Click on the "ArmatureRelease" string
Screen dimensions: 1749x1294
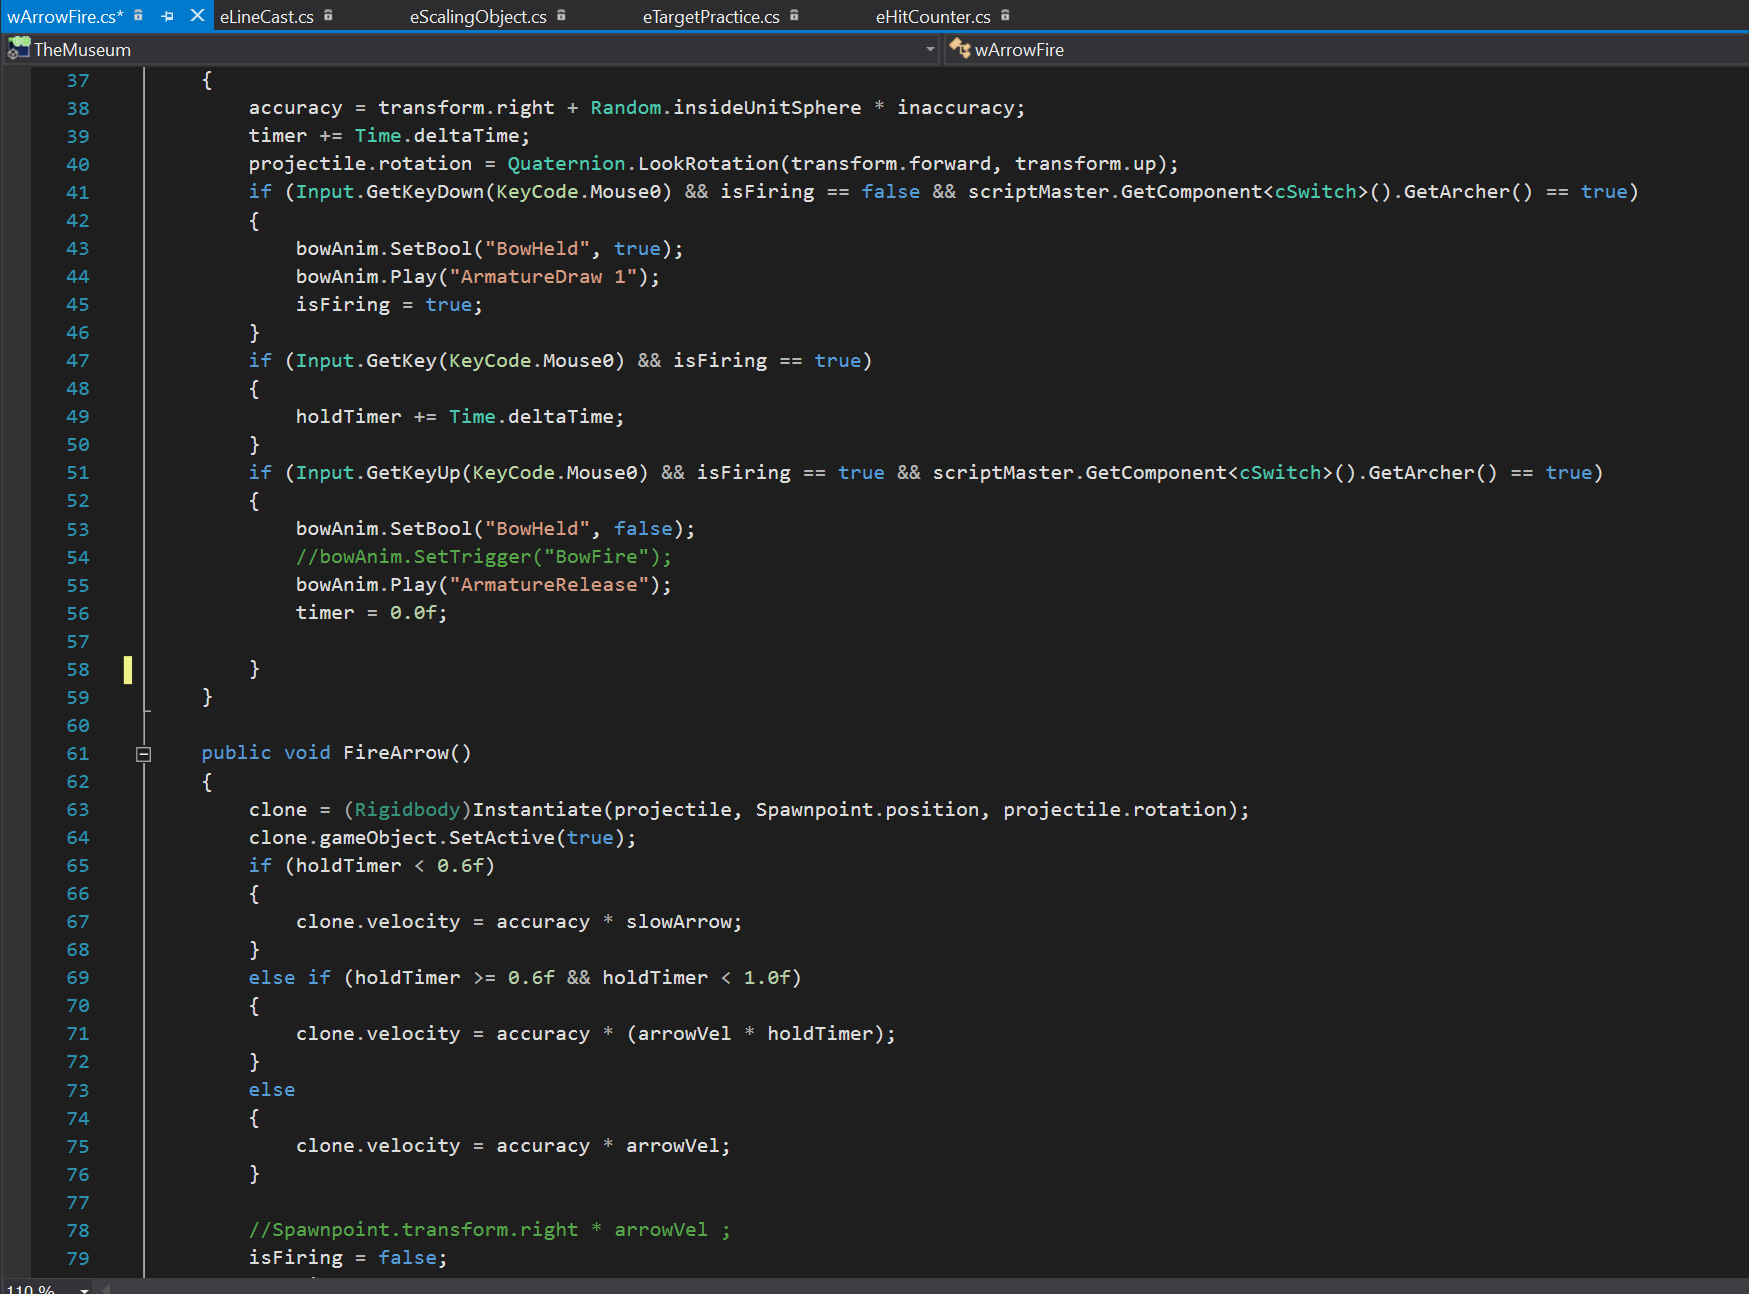[549, 584]
